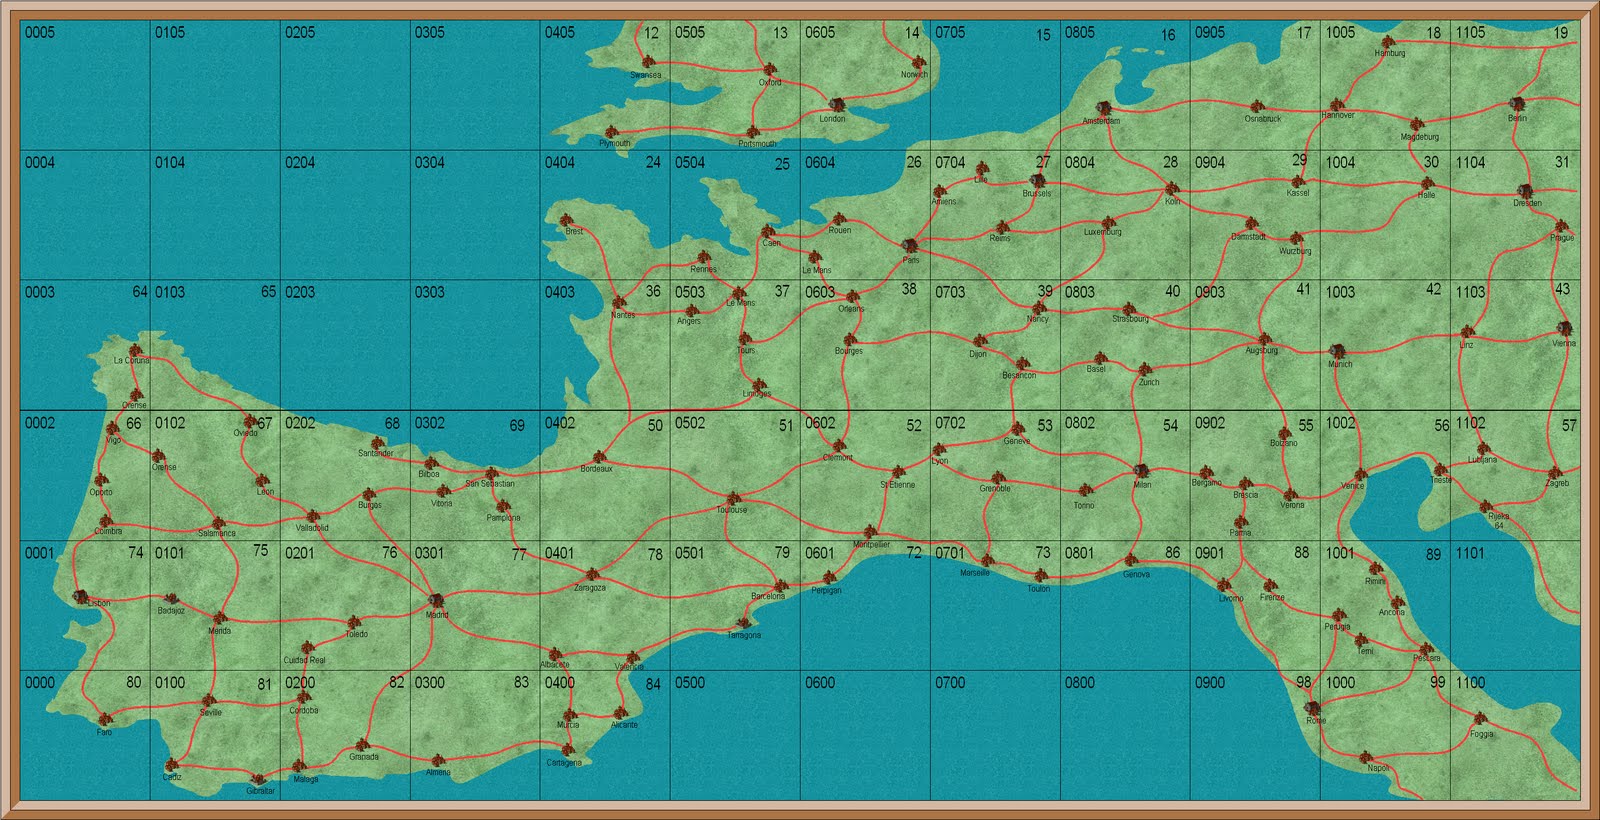Screen dimensions: 1600x820
Task: Click the "Hamburg" city name label
Action: click(x=1390, y=54)
